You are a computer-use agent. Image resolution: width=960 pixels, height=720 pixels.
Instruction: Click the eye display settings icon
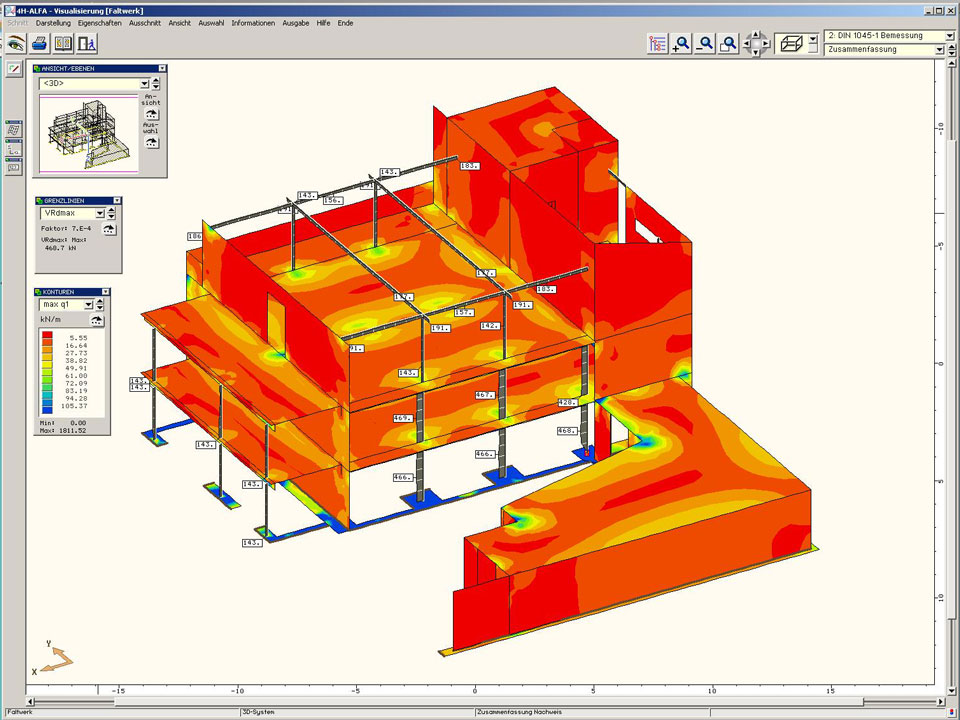tap(15, 43)
